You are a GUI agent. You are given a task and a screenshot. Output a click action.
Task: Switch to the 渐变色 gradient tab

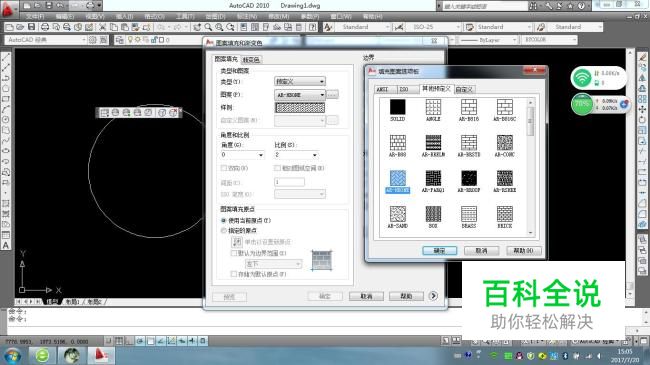coord(251,60)
